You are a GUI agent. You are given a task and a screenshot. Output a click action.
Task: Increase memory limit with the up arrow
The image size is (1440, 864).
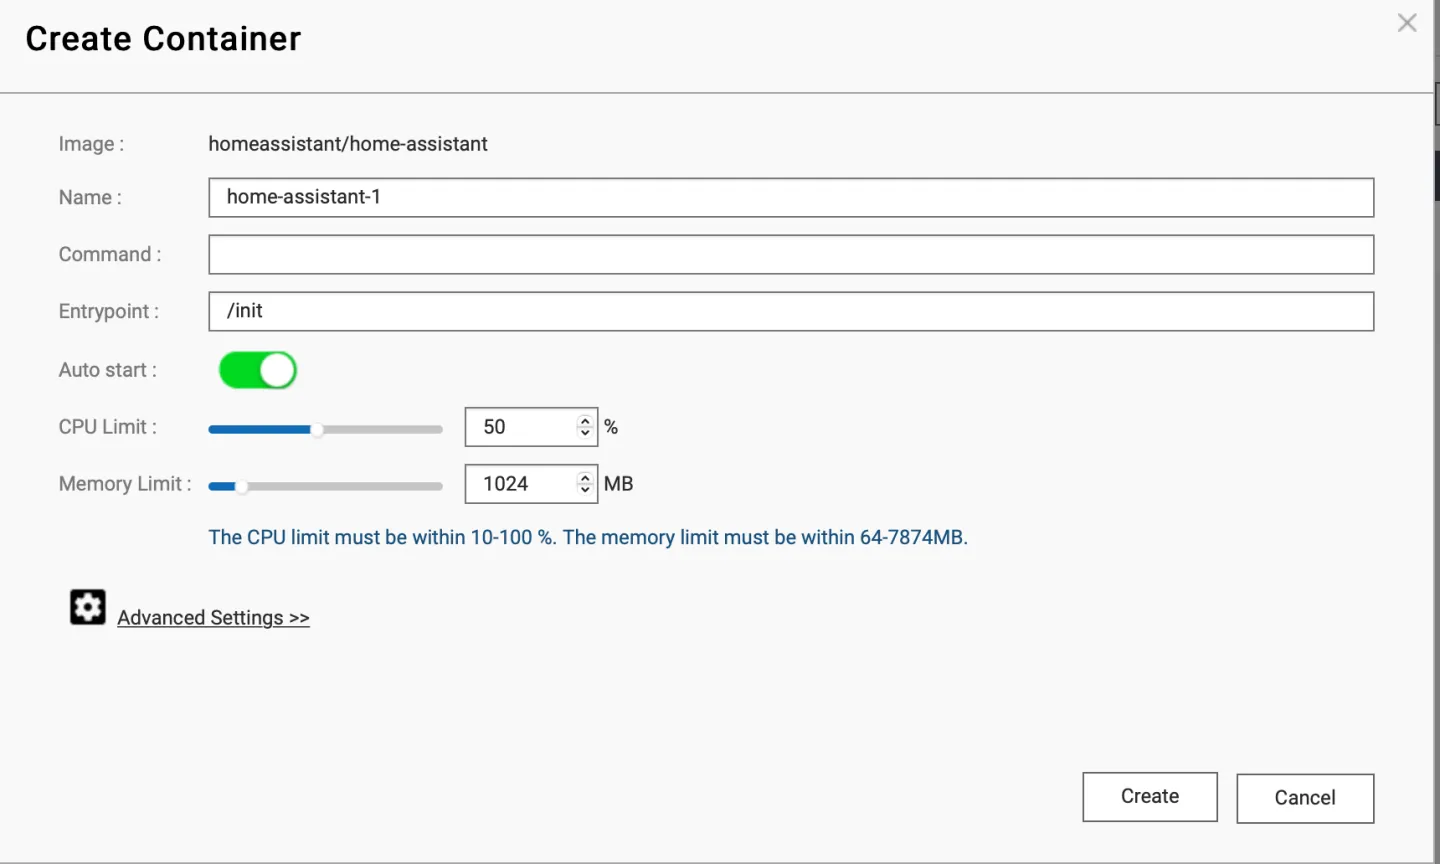point(585,478)
